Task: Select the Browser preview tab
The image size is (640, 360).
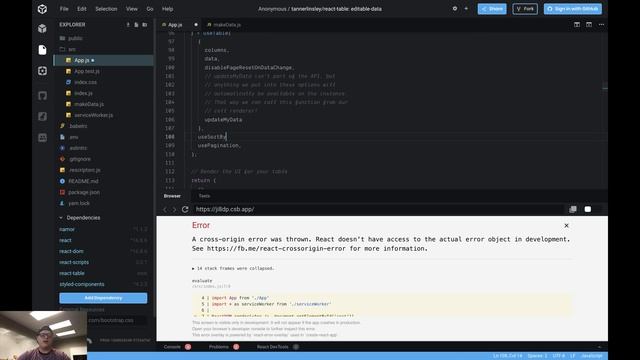Action: (x=172, y=196)
